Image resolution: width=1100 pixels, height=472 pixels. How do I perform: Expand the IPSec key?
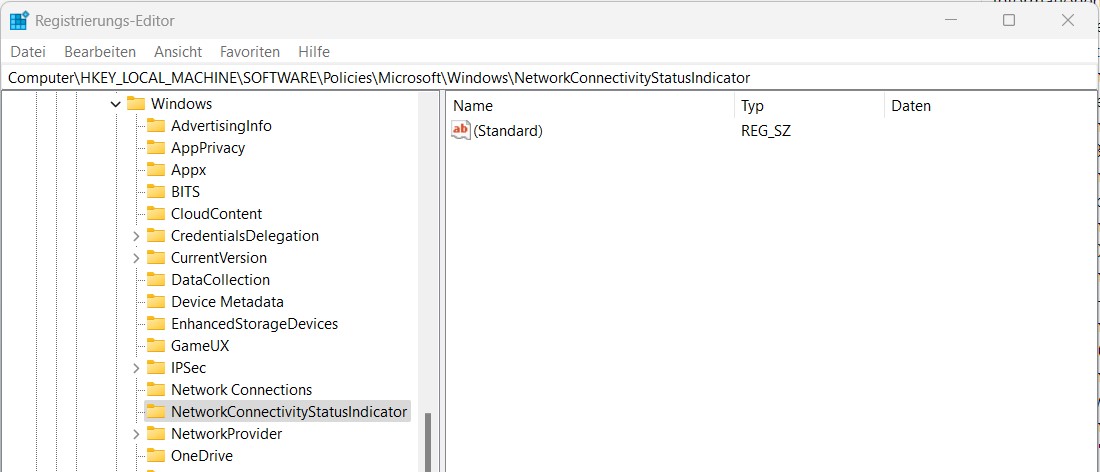136,368
